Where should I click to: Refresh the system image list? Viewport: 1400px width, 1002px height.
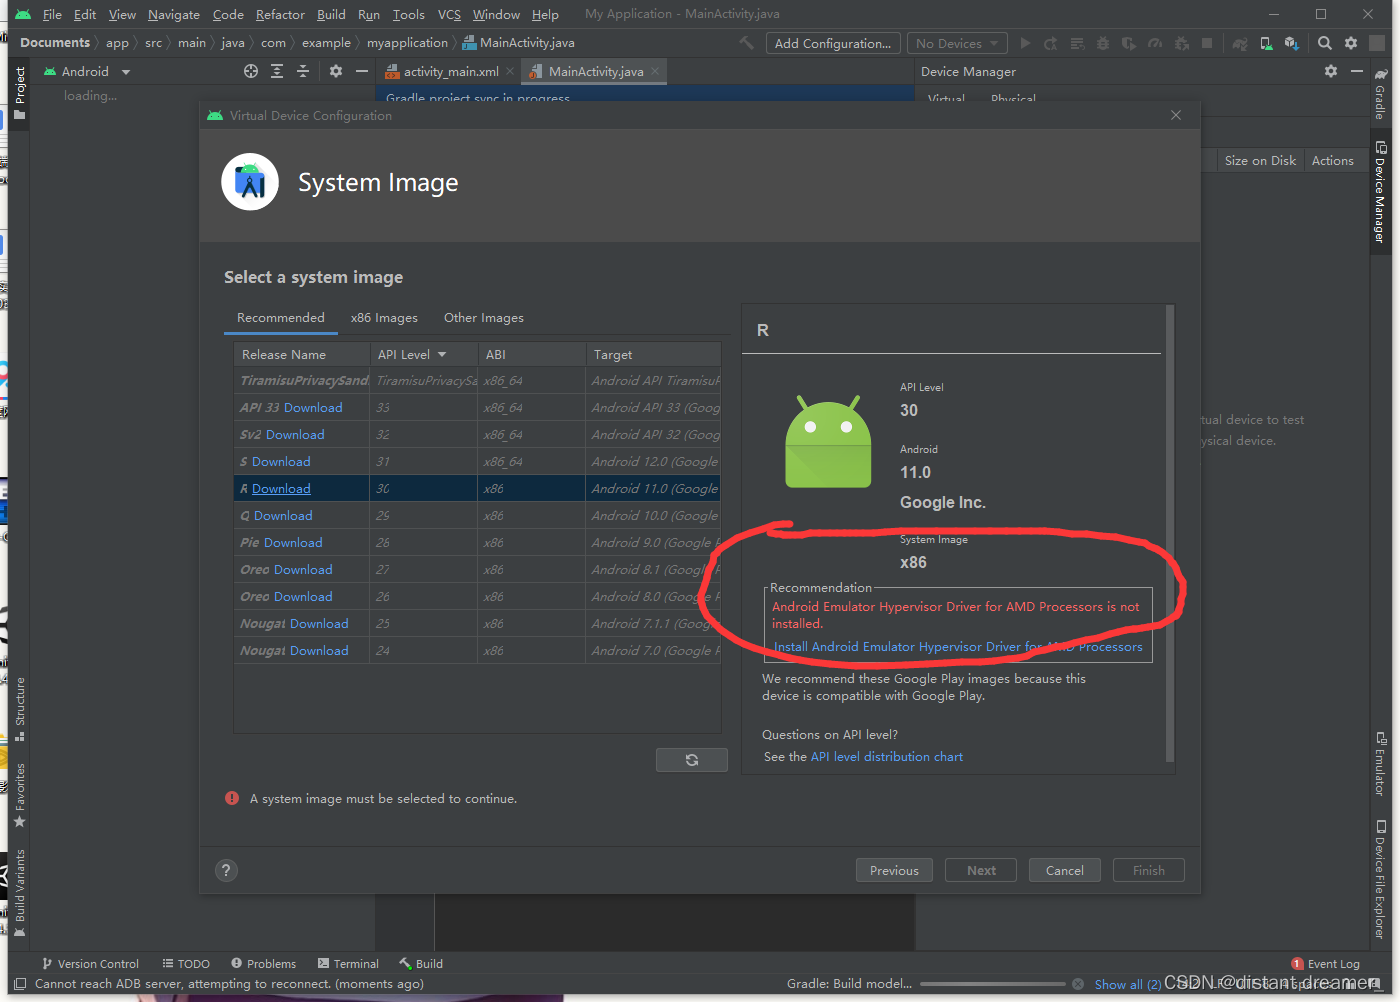click(x=692, y=760)
